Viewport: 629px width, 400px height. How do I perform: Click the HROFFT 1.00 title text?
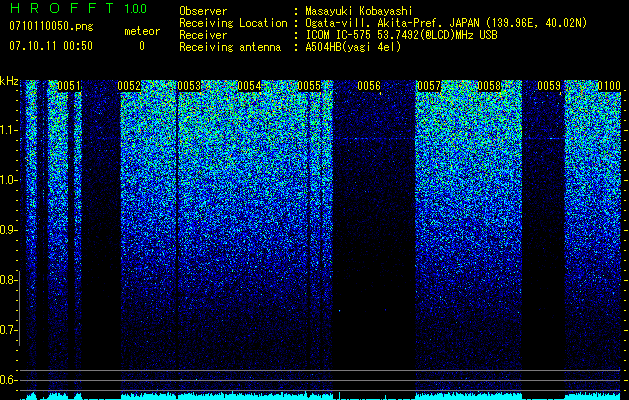pyautogui.click(x=79, y=8)
